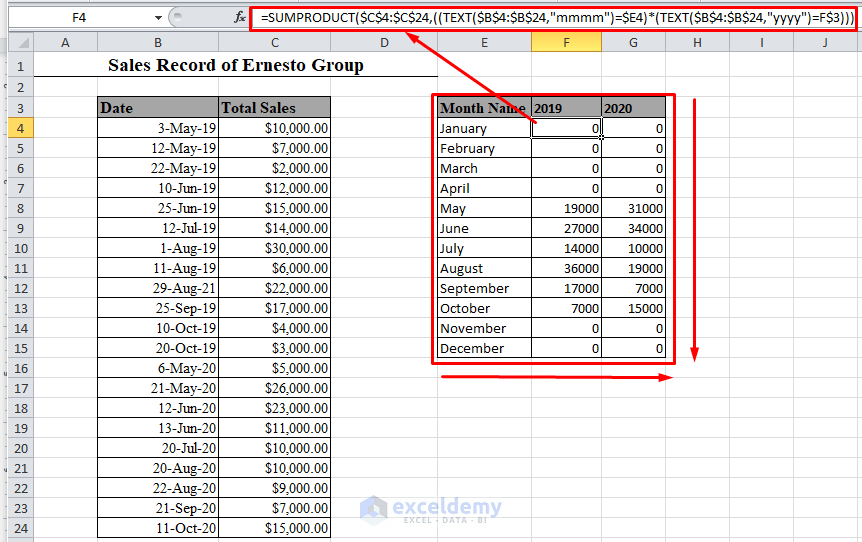Select the $12,000.00 sales cell
862x542 pixels.
point(274,189)
